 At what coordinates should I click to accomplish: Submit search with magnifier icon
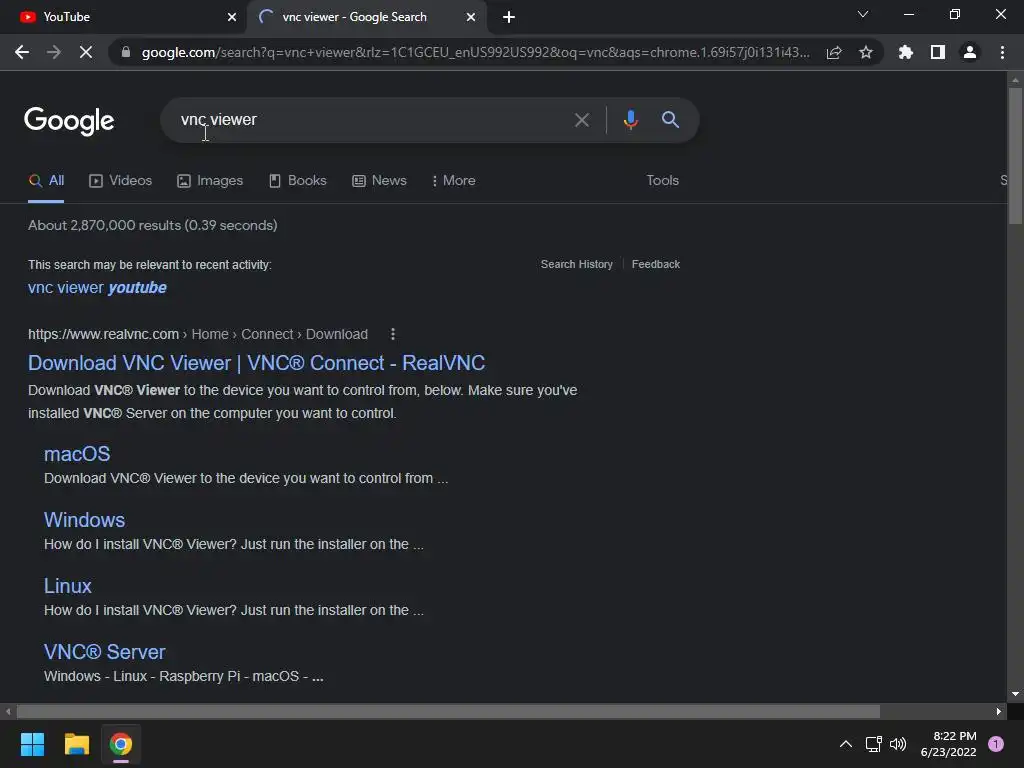click(671, 120)
